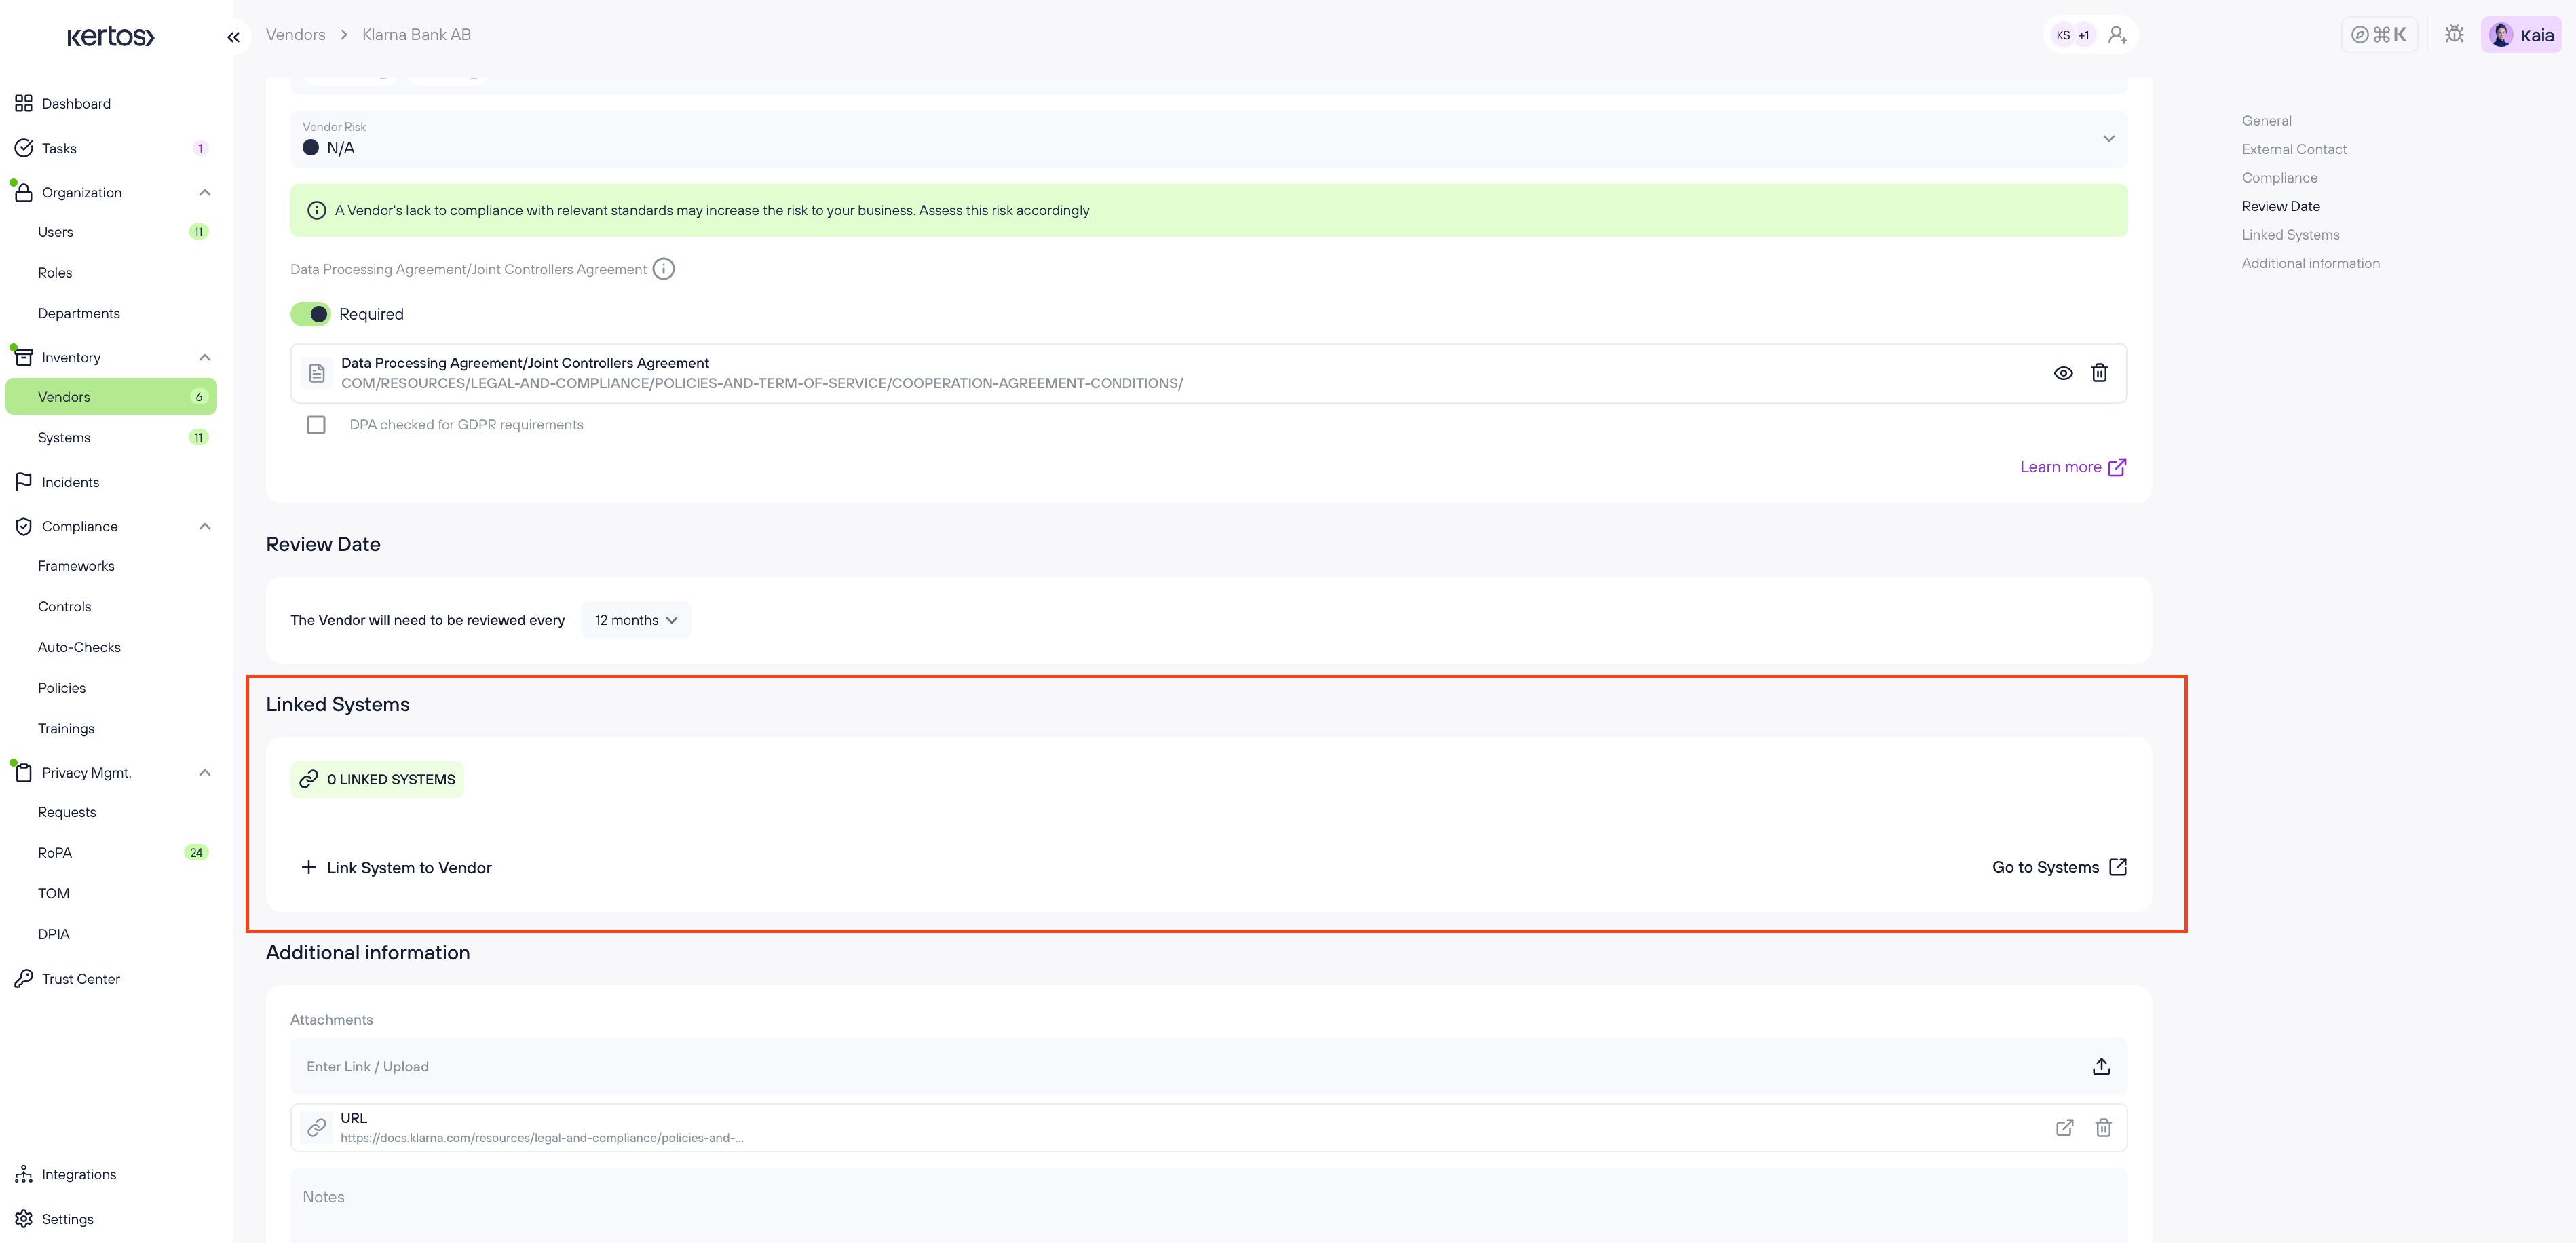Click the document file icon in DPA row

(316, 373)
